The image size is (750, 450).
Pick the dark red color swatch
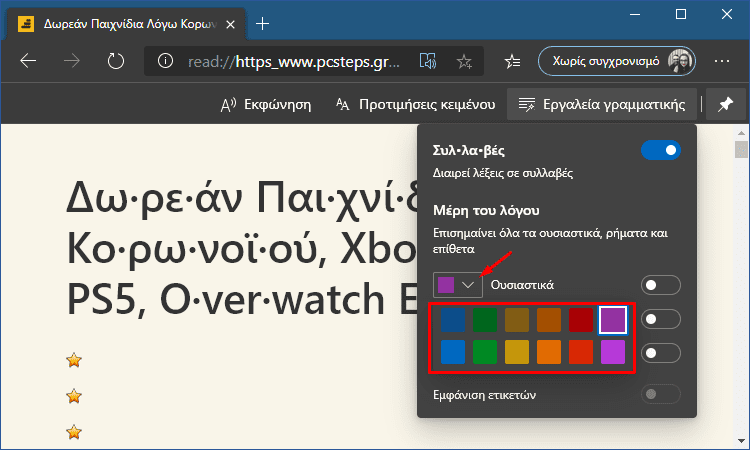pyautogui.click(x=581, y=320)
